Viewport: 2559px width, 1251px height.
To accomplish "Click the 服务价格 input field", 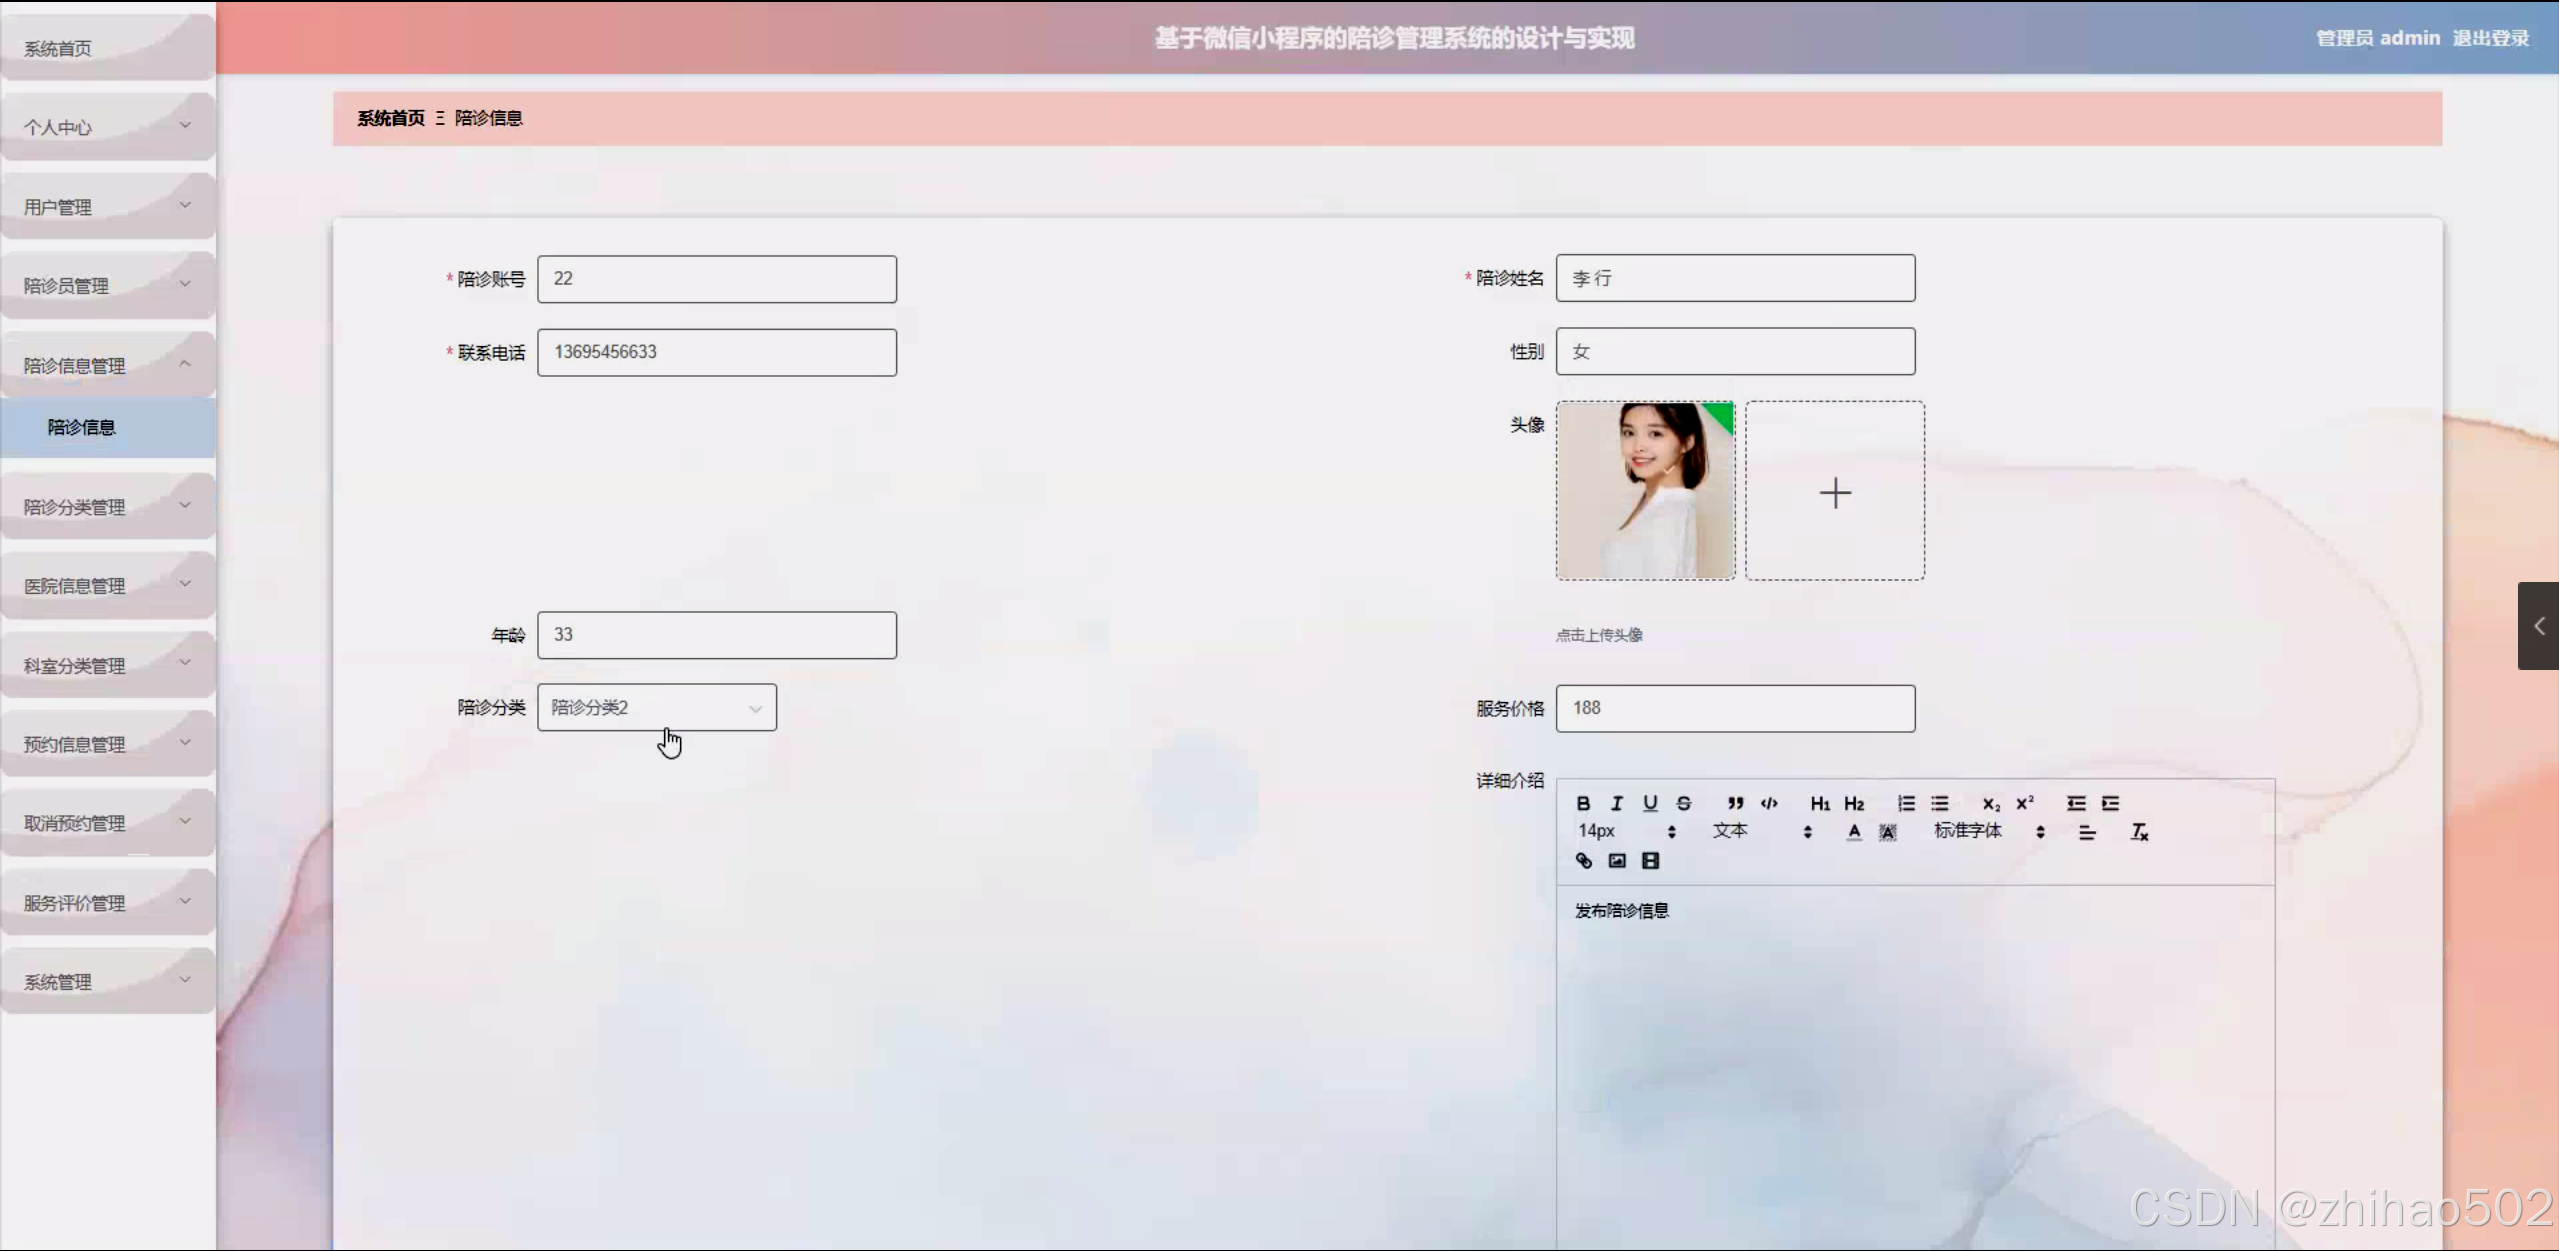I will (x=1735, y=707).
